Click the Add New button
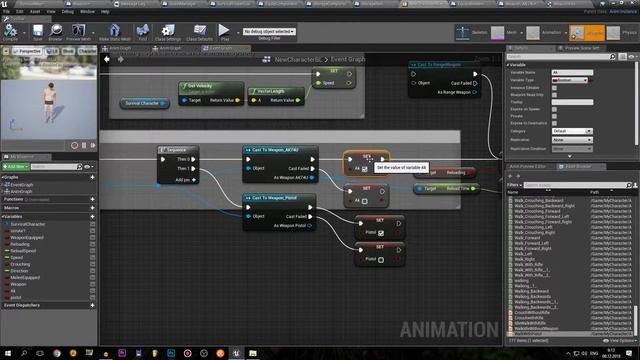Viewport: 640px width, 360px height. 16,167
